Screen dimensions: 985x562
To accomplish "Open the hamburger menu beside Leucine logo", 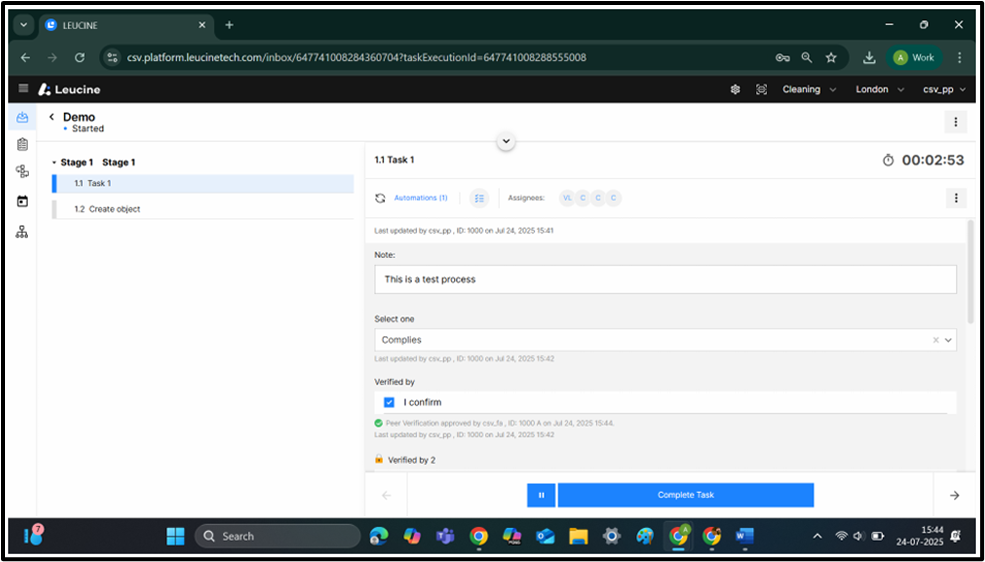I will coord(24,89).
